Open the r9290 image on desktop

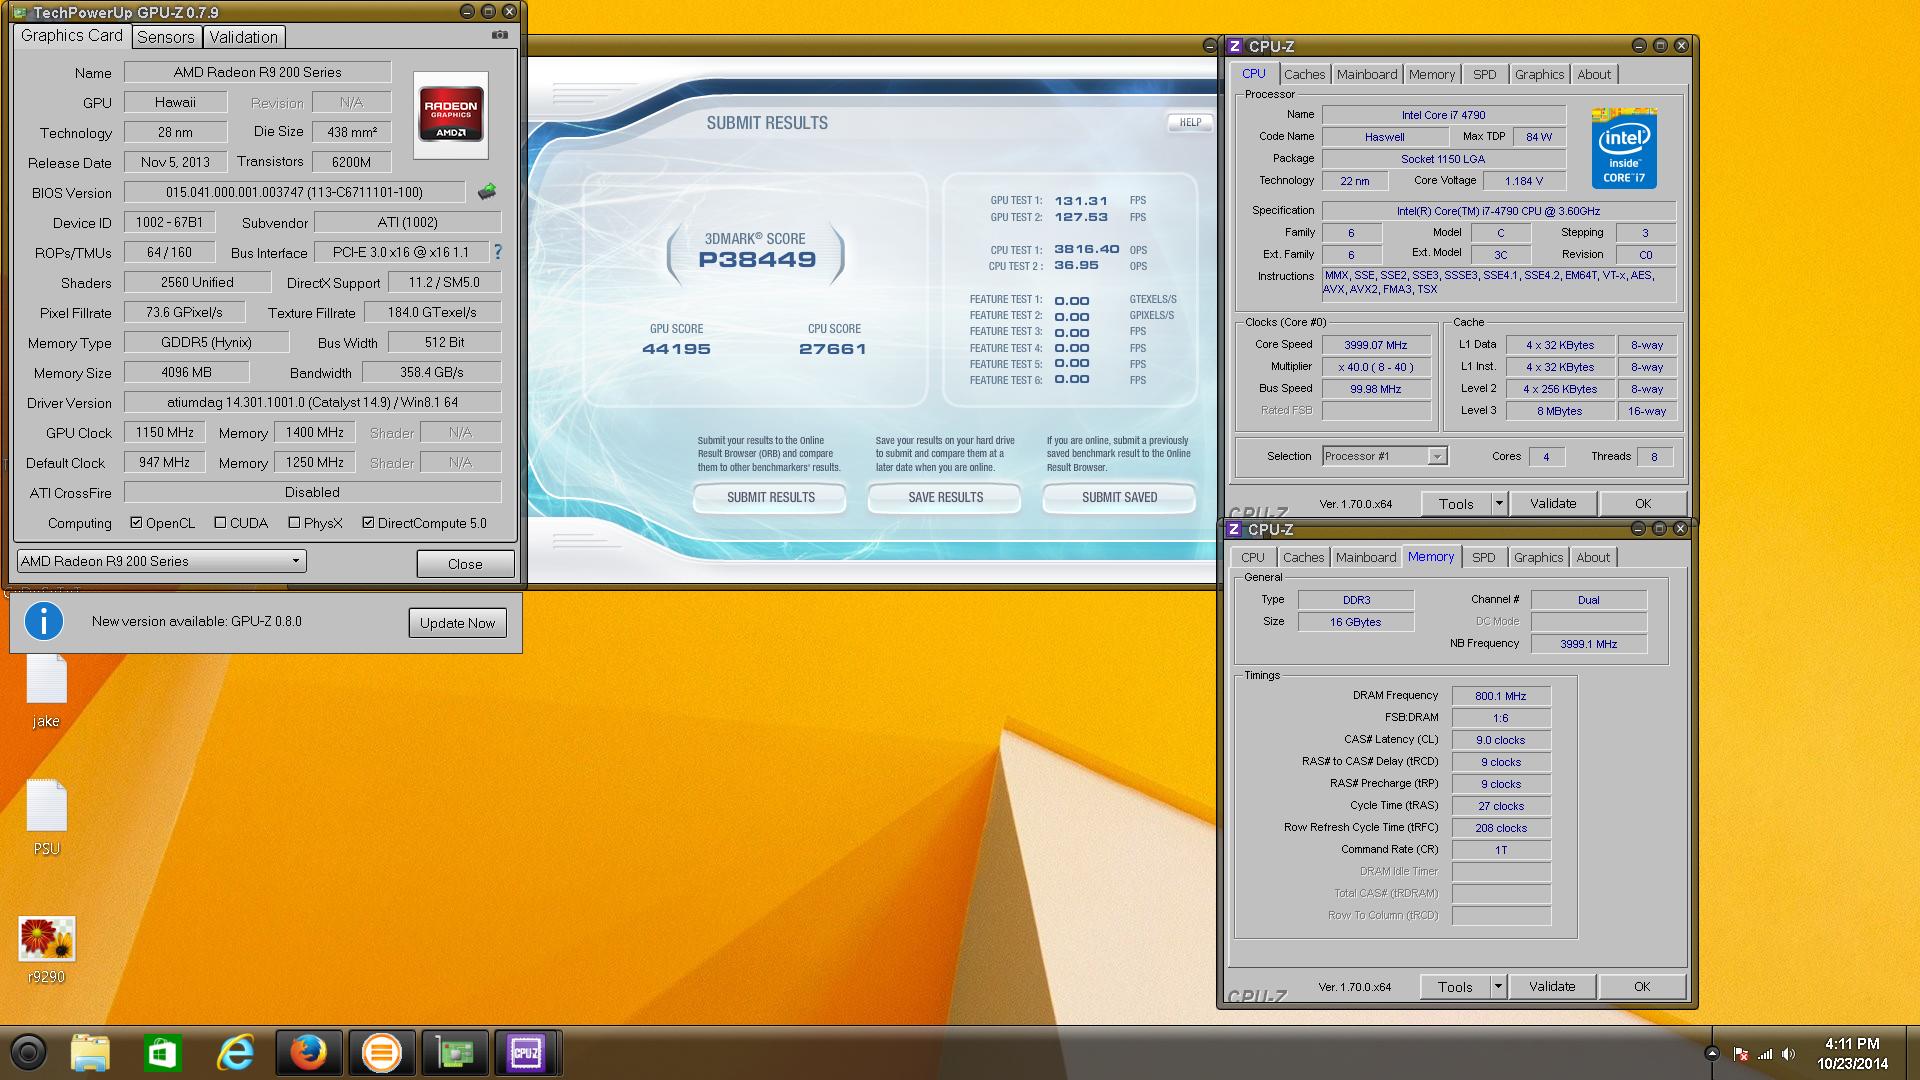(x=46, y=950)
